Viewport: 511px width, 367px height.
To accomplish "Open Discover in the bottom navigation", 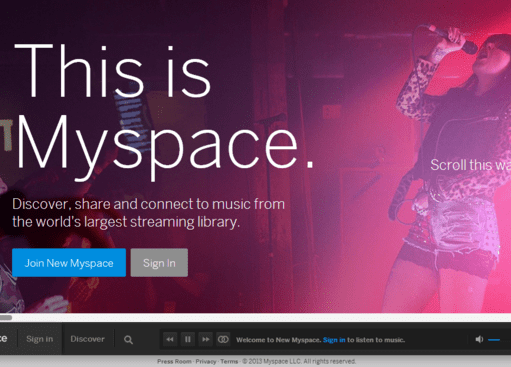I will 87,339.
